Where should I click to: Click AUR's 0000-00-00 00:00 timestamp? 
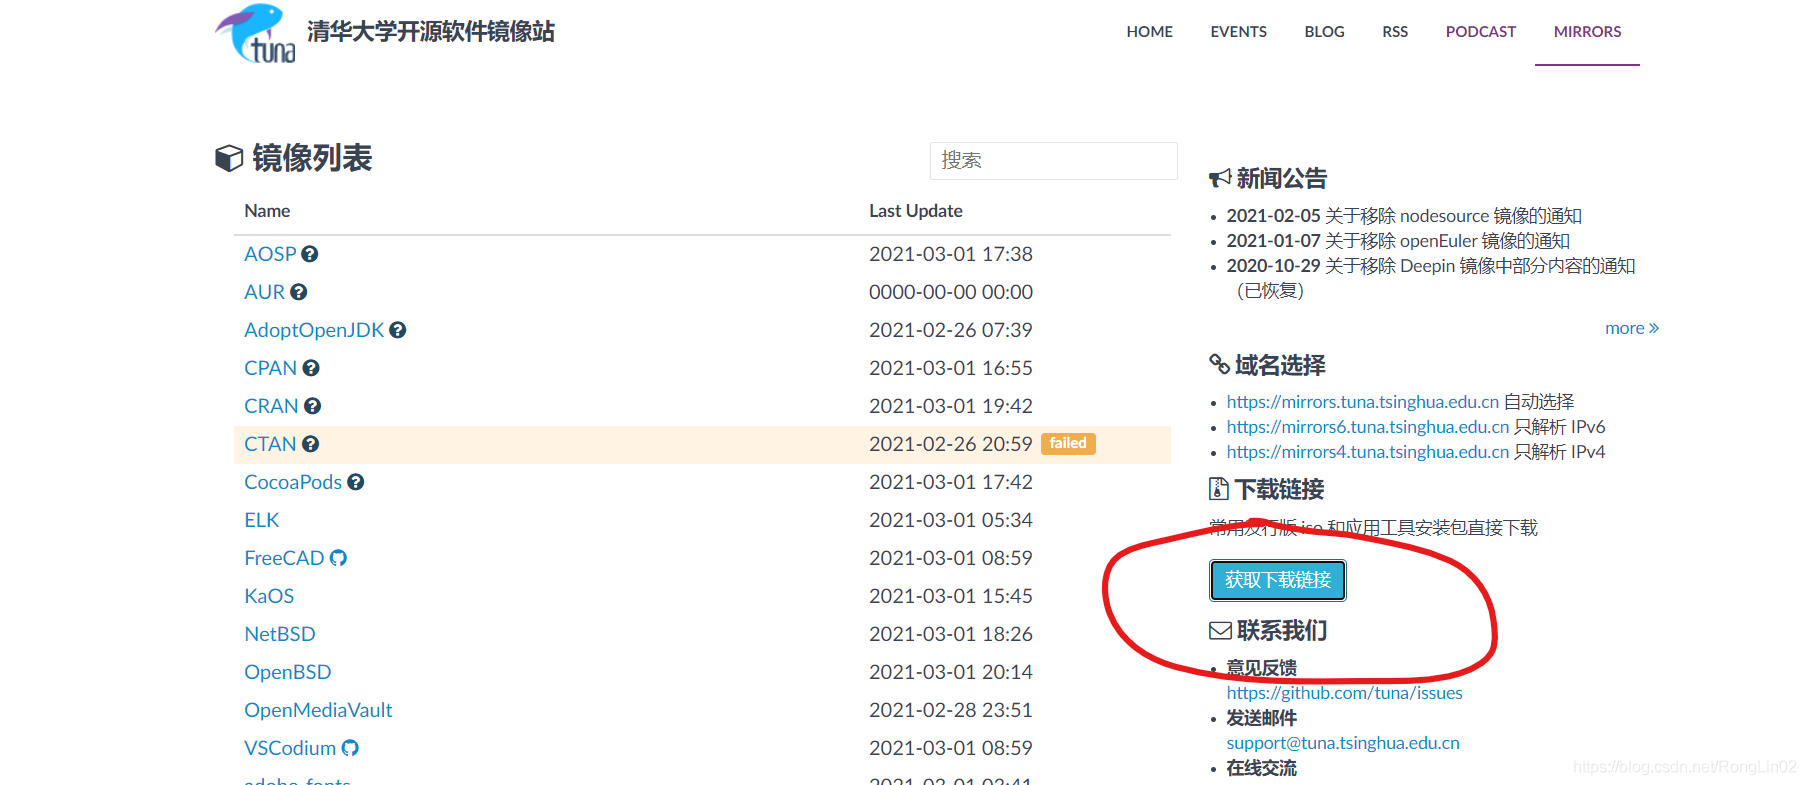[951, 292]
